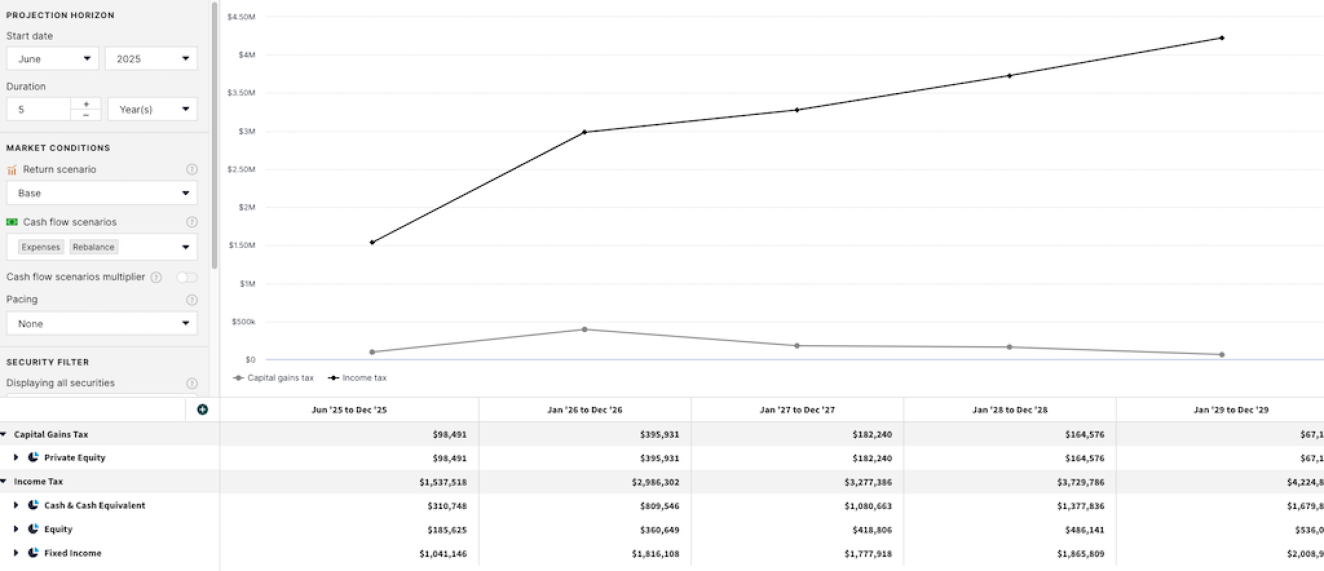The width and height of the screenshot is (1324, 571).
Task: Open the Pacing dropdown showing None
Action: (101, 324)
